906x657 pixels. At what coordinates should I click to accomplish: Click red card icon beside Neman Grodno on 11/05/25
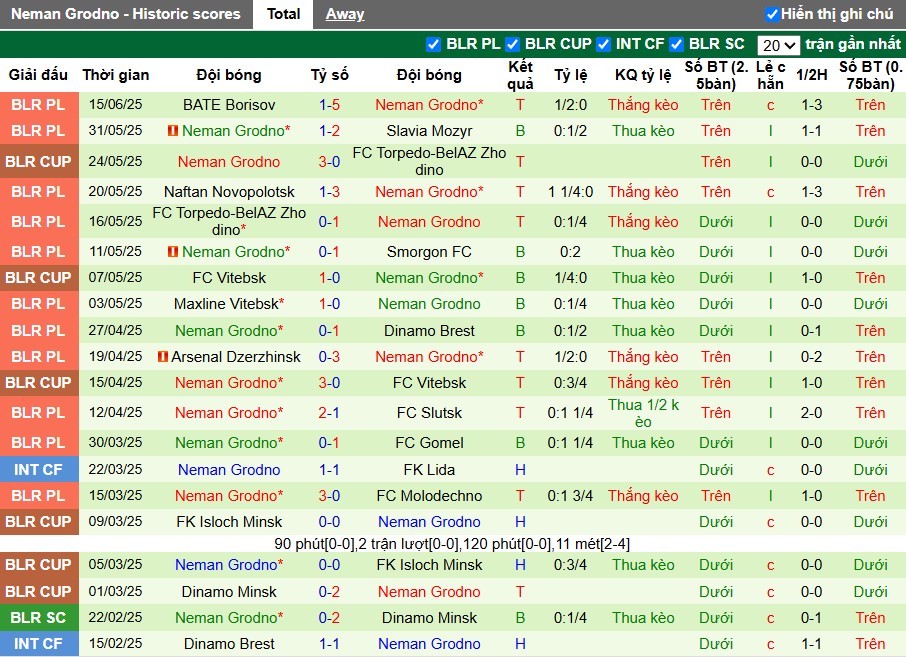pyautogui.click(x=173, y=252)
